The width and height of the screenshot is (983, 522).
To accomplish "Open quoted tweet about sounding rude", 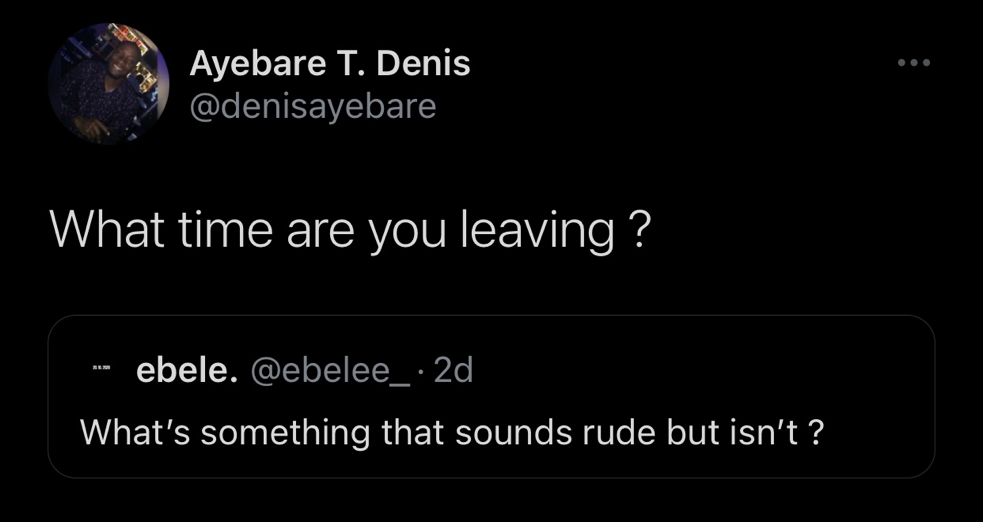I will coord(451,431).
